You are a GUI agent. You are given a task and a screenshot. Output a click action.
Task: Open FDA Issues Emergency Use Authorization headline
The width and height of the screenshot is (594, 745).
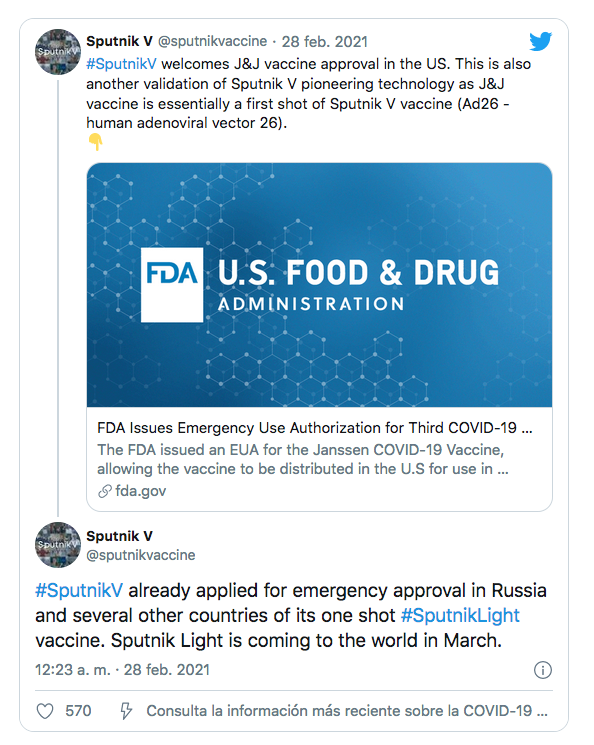tap(315, 428)
